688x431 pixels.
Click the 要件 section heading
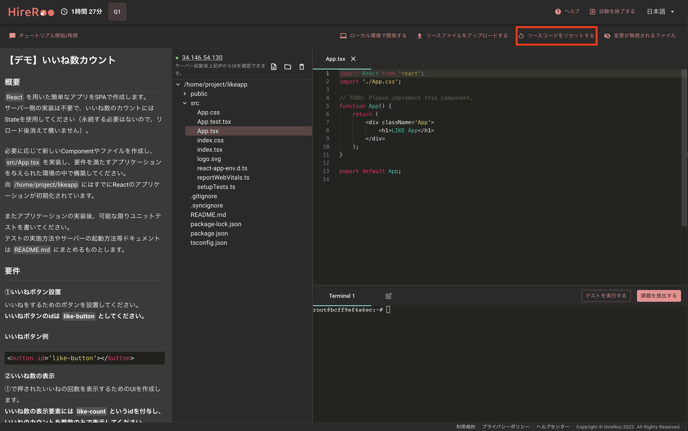(x=12, y=271)
